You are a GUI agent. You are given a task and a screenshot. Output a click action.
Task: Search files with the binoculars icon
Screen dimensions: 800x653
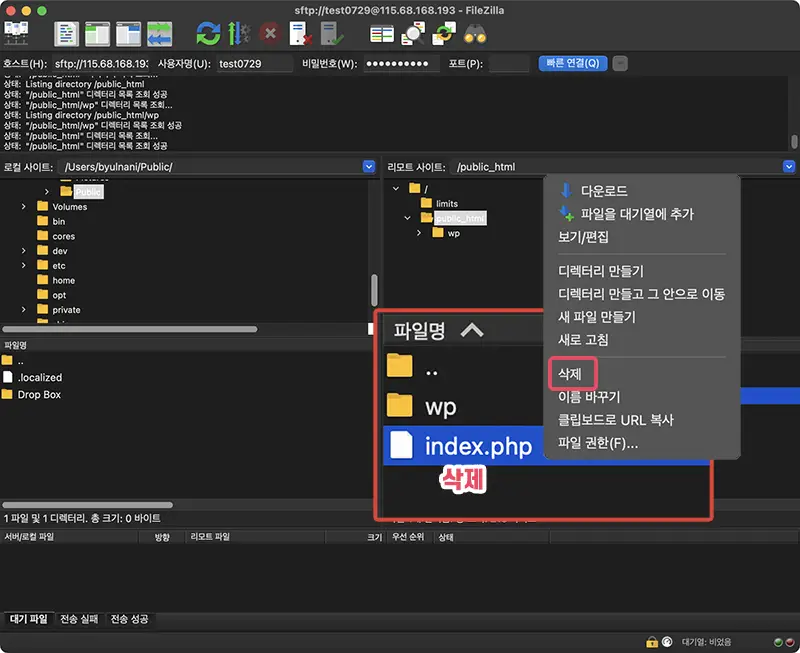point(475,35)
